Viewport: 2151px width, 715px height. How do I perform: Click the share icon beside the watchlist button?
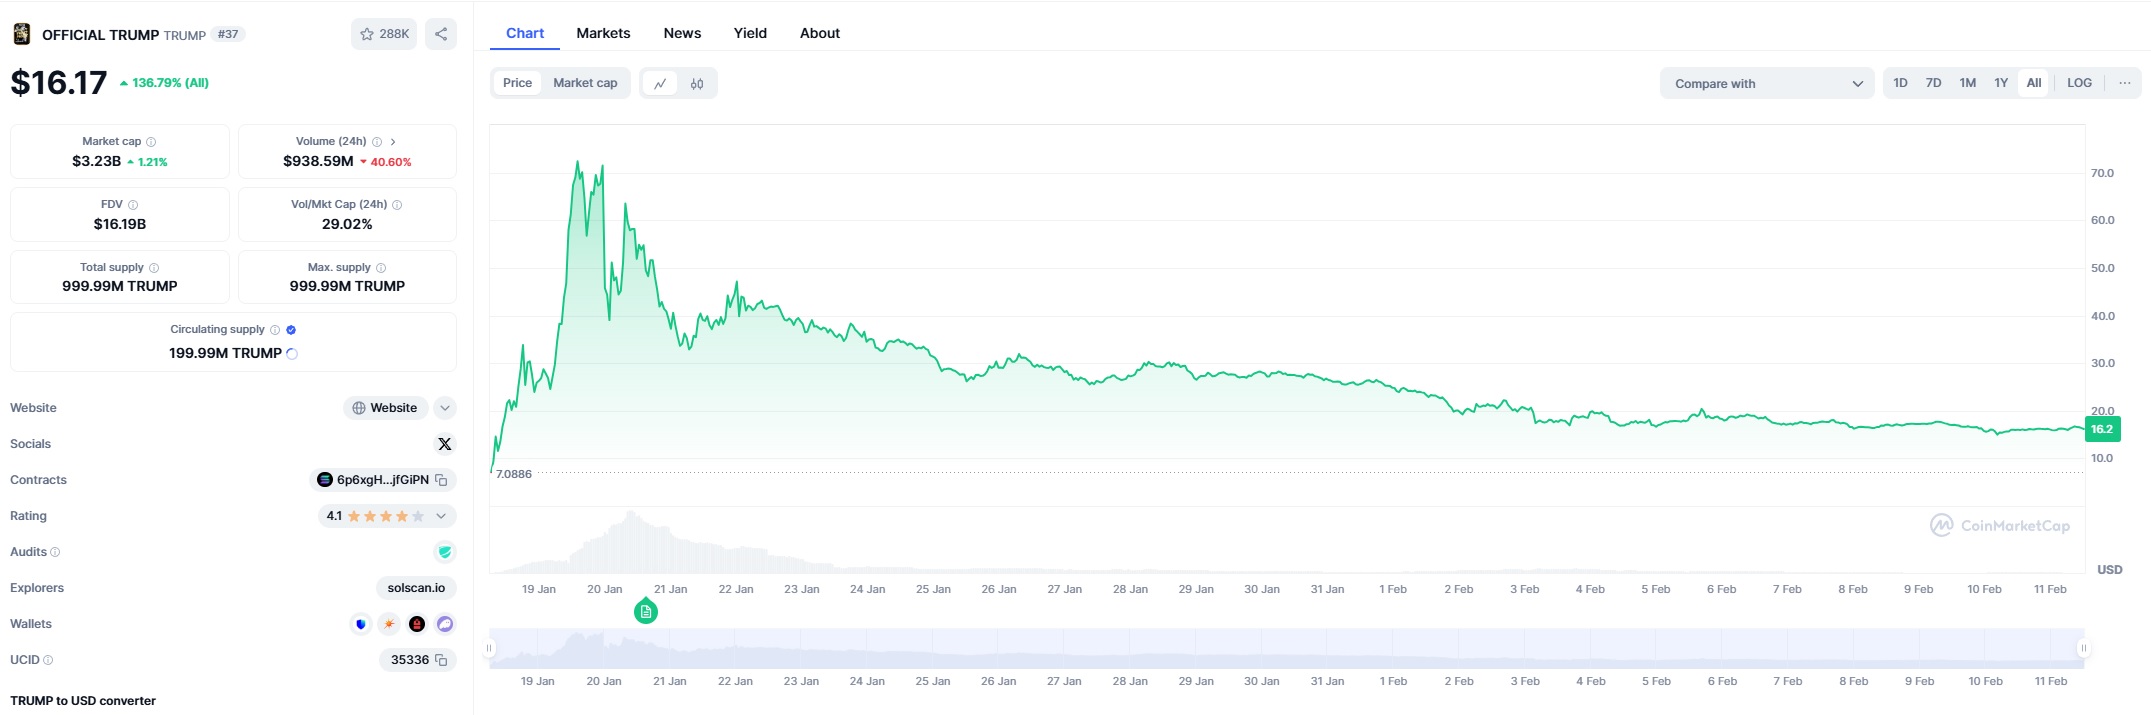(441, 34)
